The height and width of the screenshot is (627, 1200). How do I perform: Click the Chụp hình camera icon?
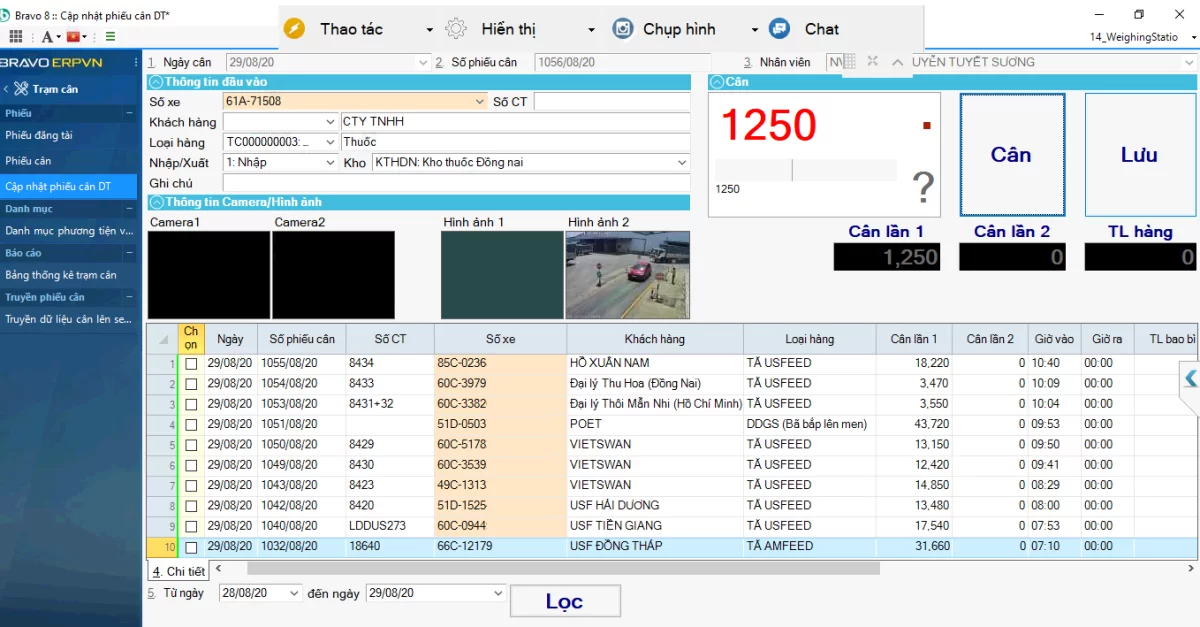[623, 29]
